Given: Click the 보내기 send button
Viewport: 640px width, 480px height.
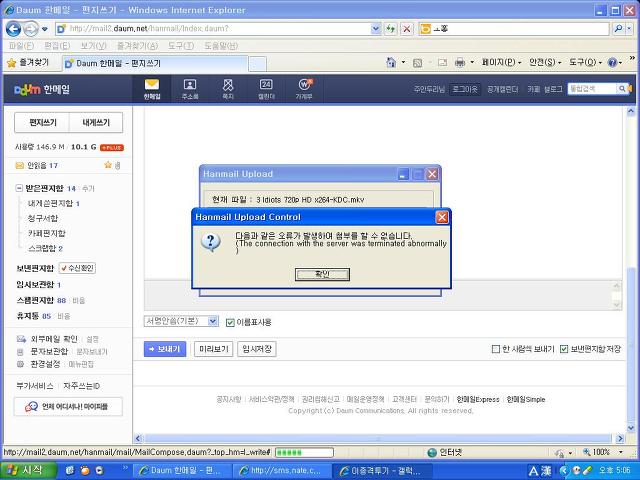Looking at the screenshot, I should (165, 349).
